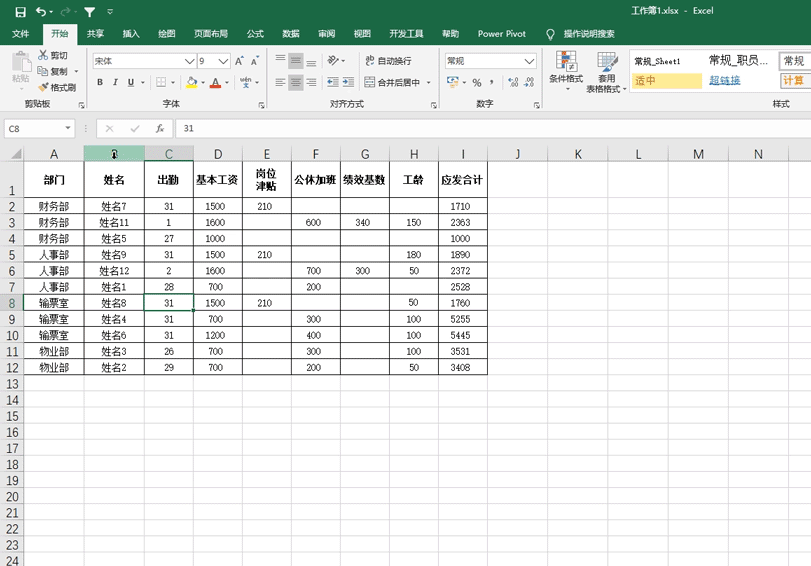Open Conditional Formatting

pos(566,70)
